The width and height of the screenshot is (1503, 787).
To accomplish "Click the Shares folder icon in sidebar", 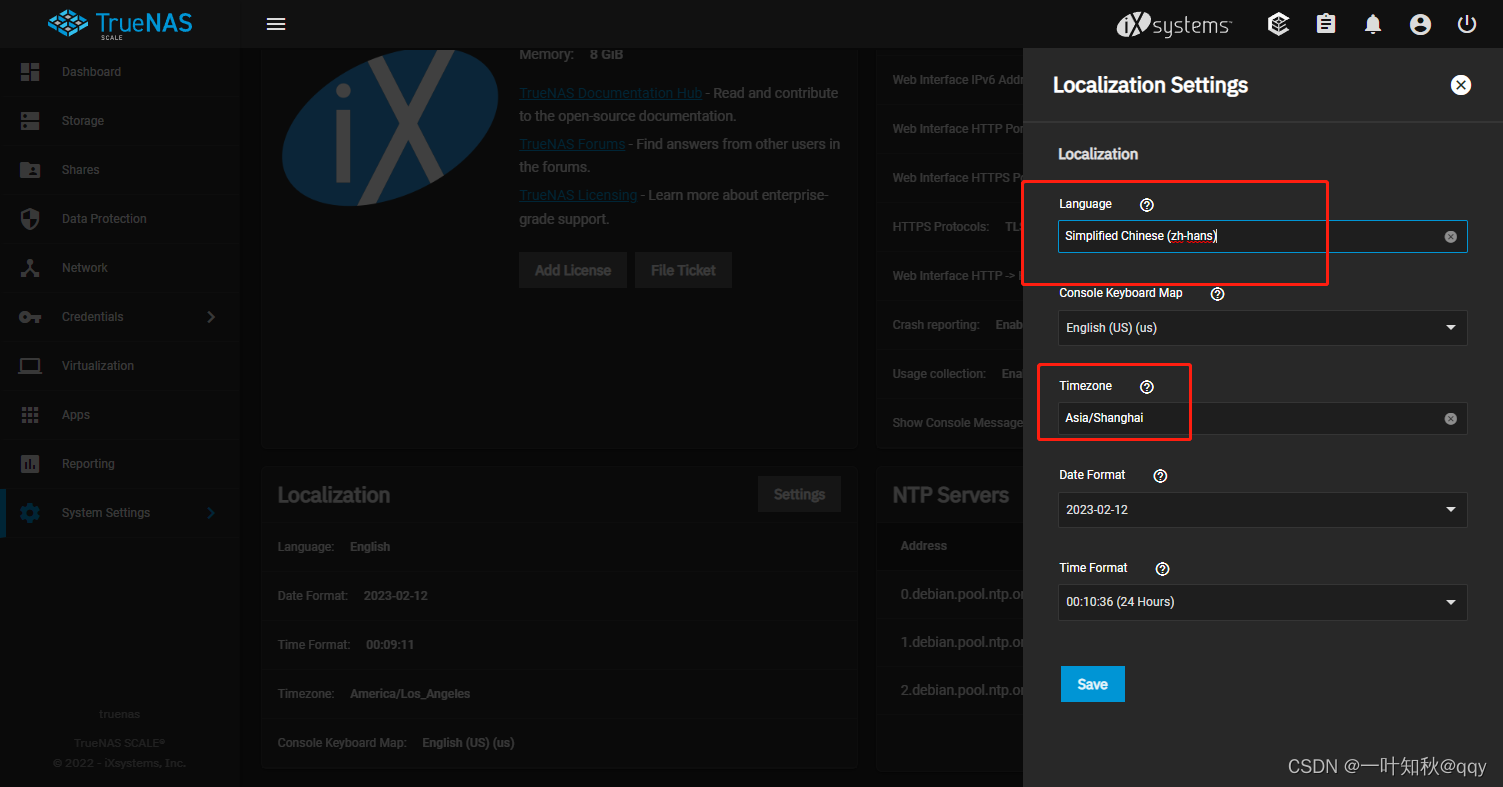I will [x=30, y=170].
